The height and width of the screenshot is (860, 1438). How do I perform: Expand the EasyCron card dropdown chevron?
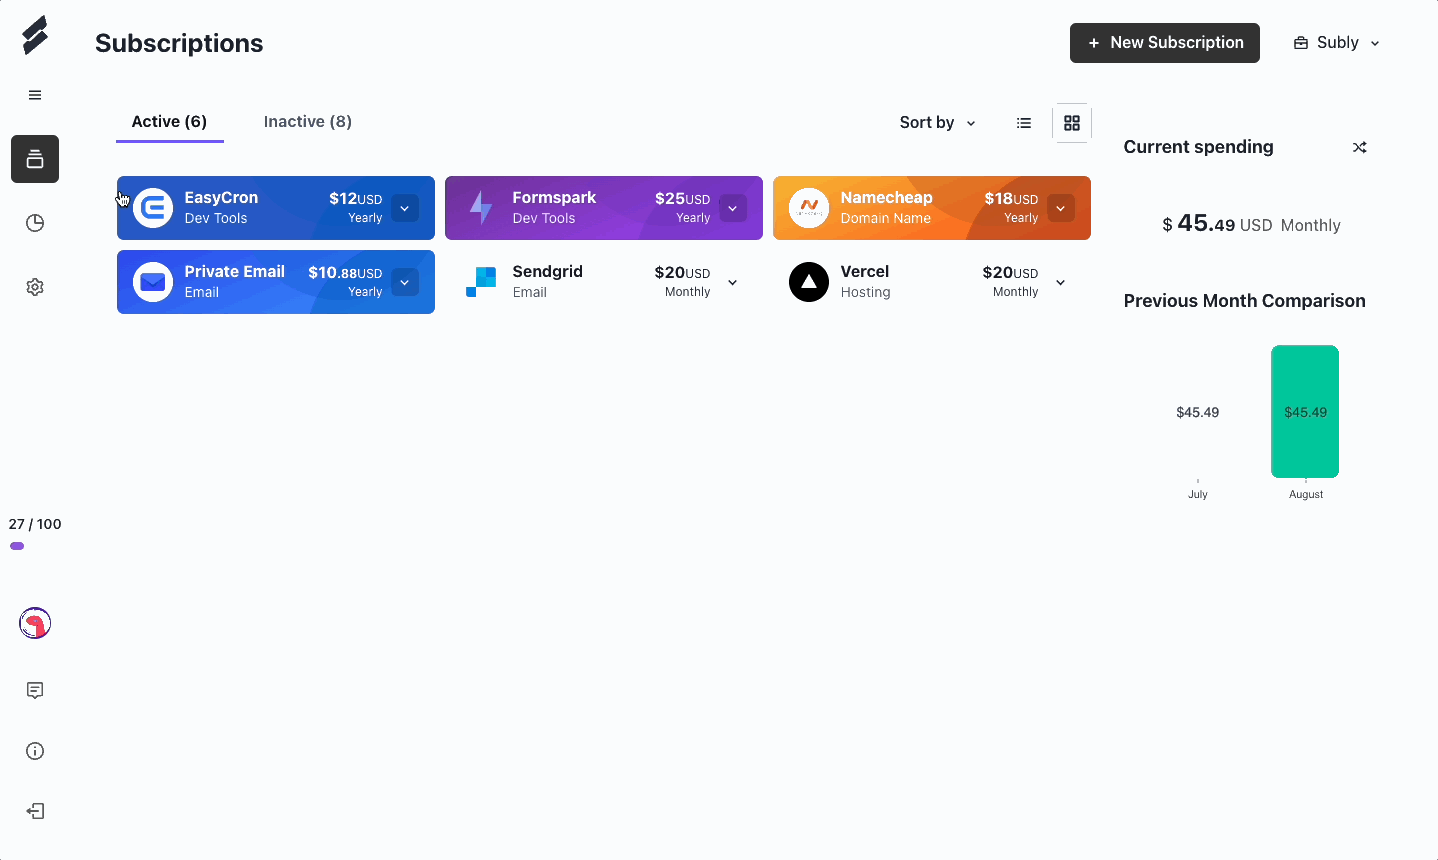[405, 208]
